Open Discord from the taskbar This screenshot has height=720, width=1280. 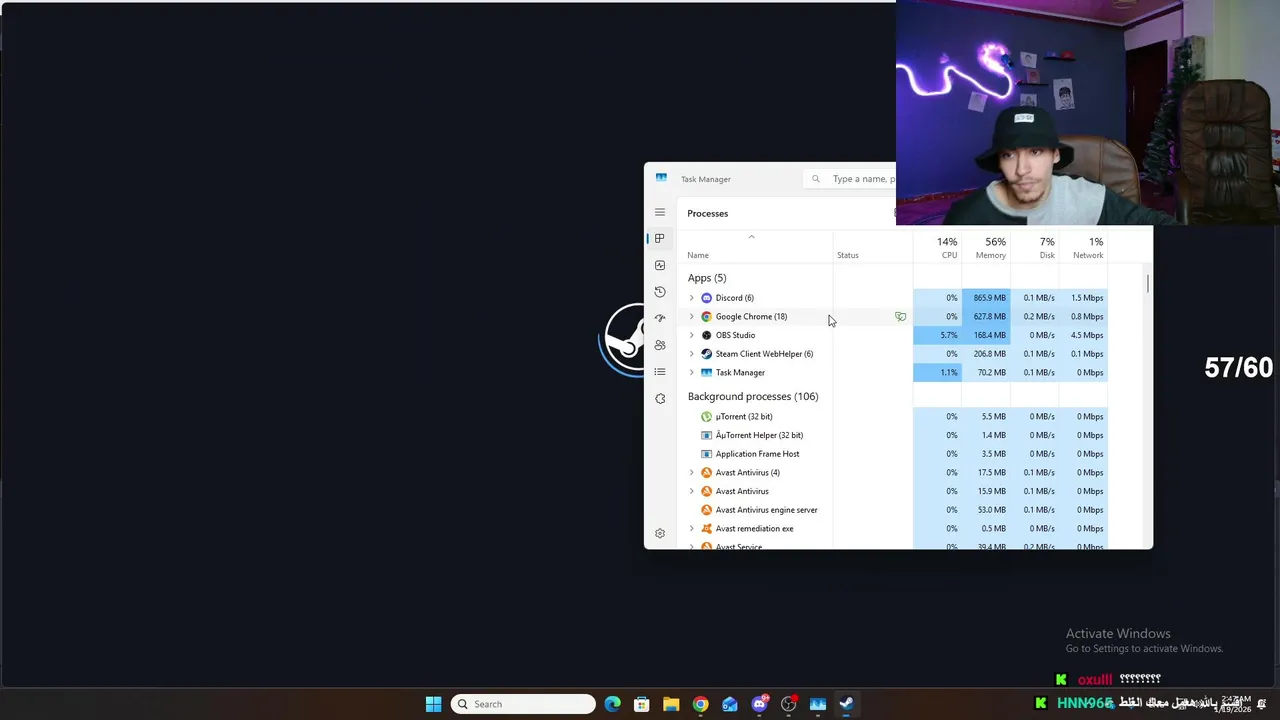[759, 704]
